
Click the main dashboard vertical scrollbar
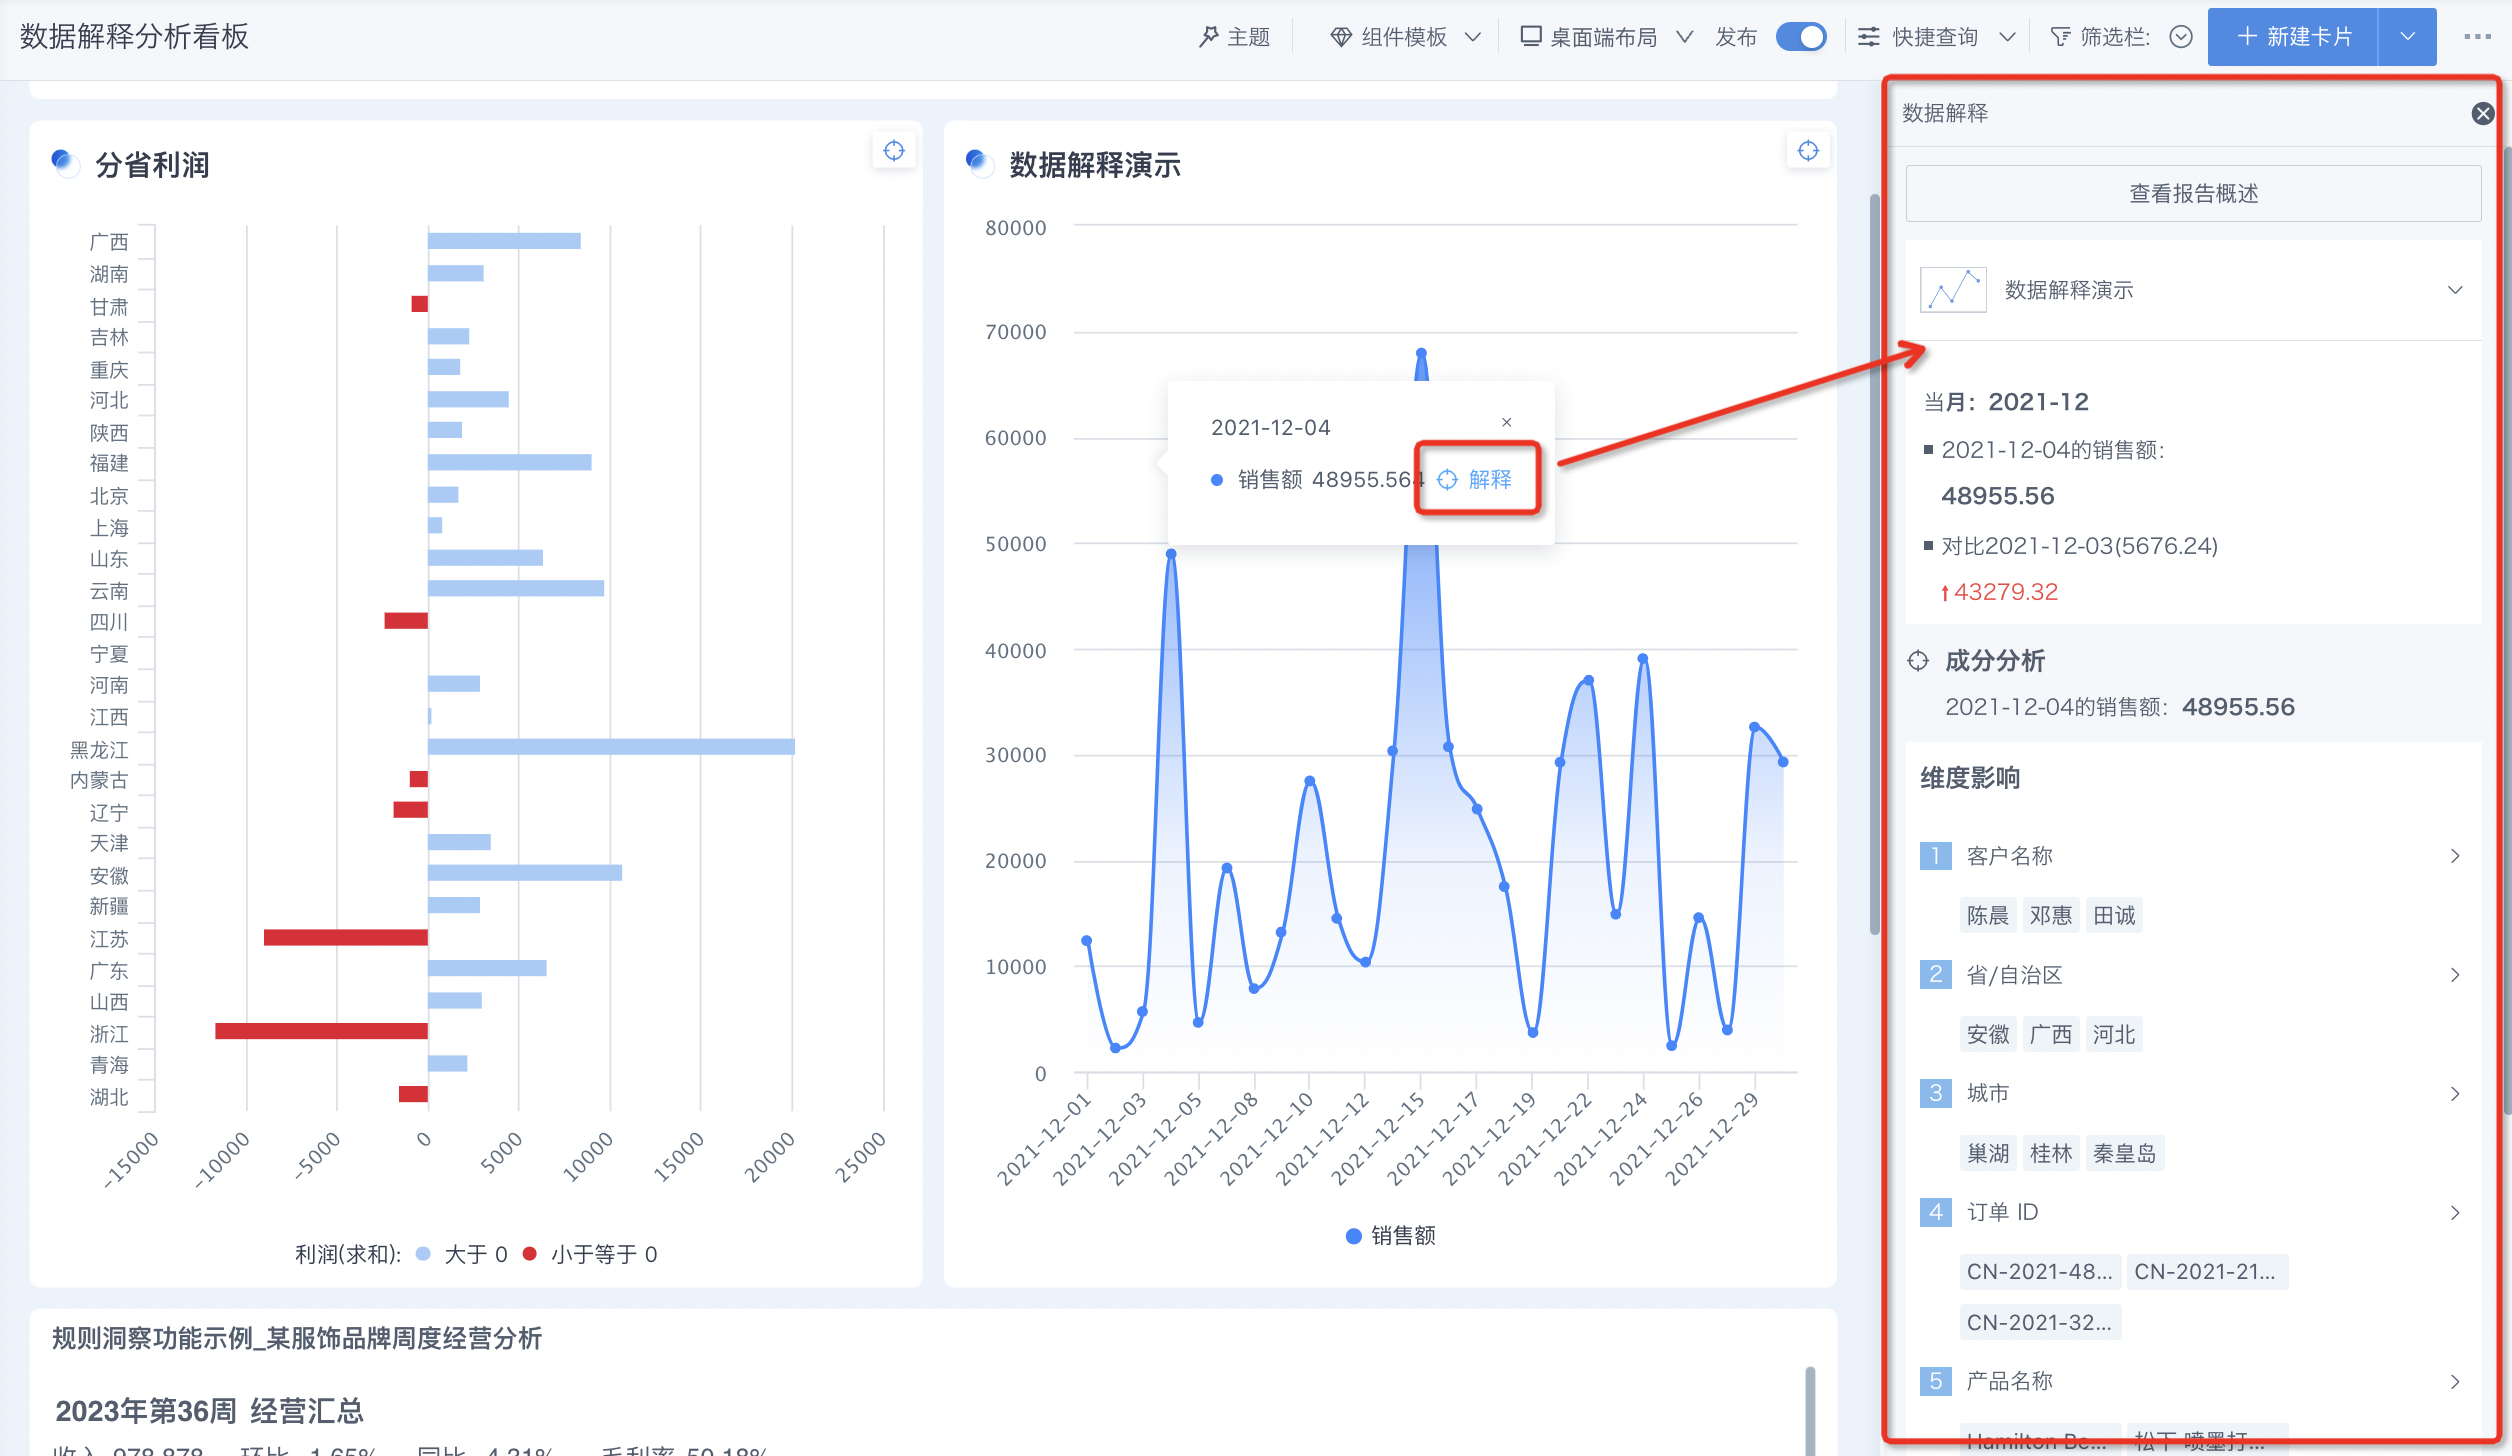point(1874,564)
